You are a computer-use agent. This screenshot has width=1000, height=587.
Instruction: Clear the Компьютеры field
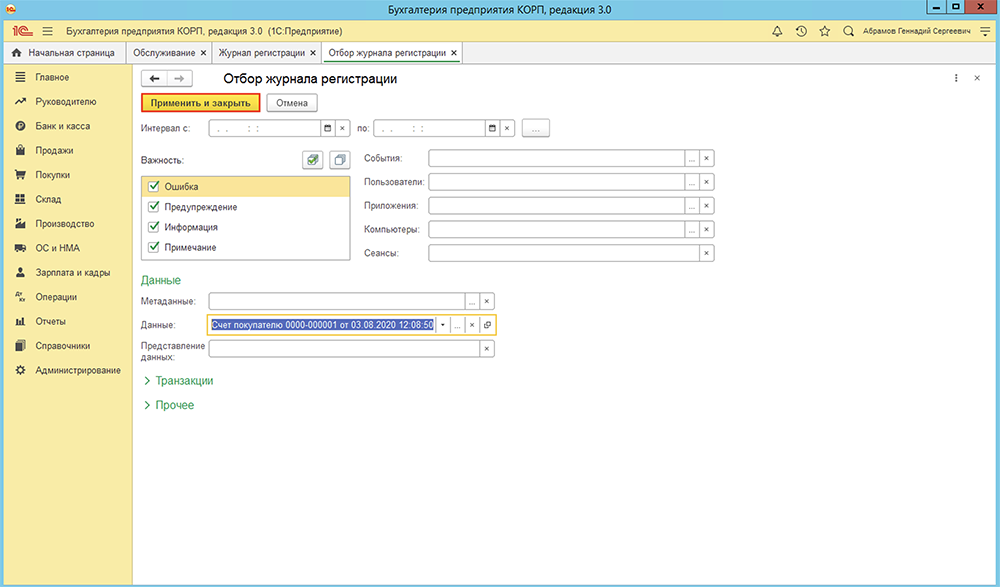coord(707,229)
